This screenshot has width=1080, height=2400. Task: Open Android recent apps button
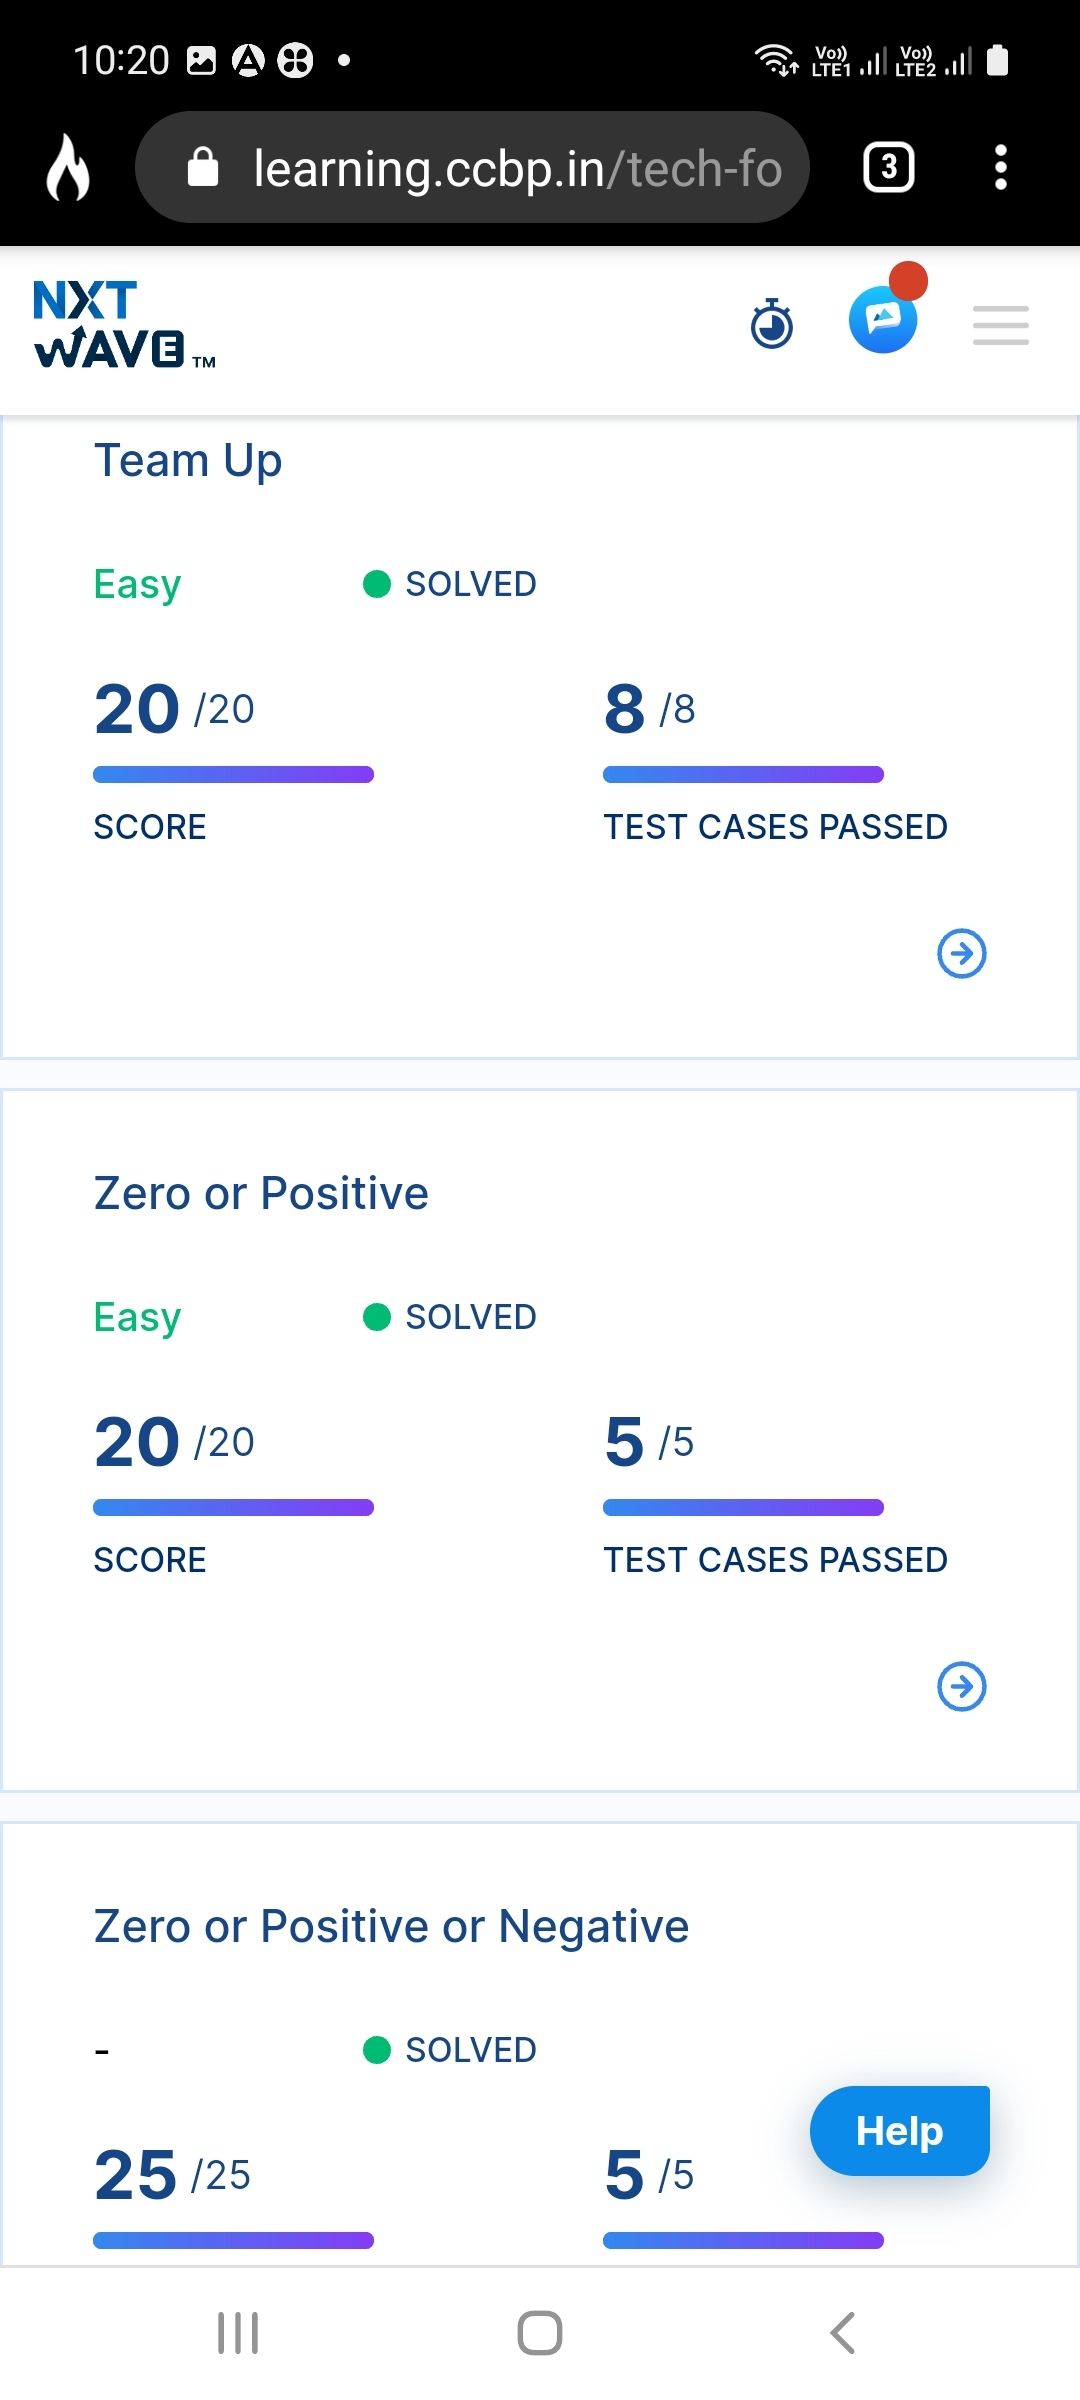coord(238,2333)
